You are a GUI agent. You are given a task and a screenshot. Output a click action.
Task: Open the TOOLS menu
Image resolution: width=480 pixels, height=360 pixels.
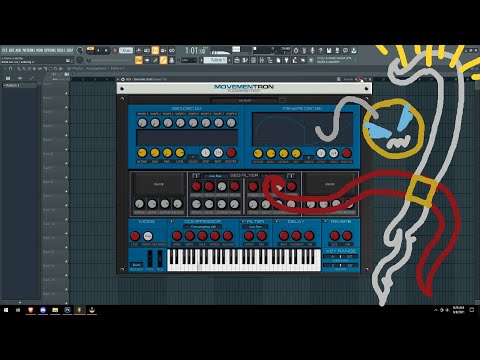(60, 50)
